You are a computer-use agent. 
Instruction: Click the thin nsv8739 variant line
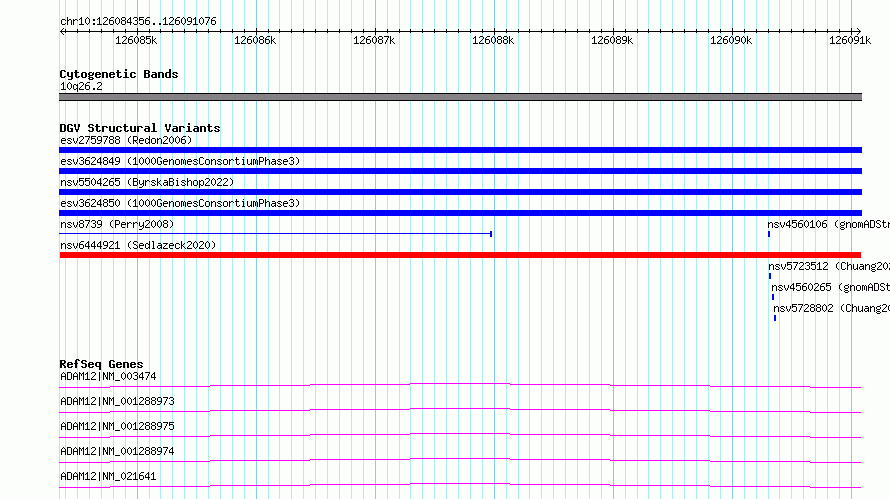(x=275, y=234)
